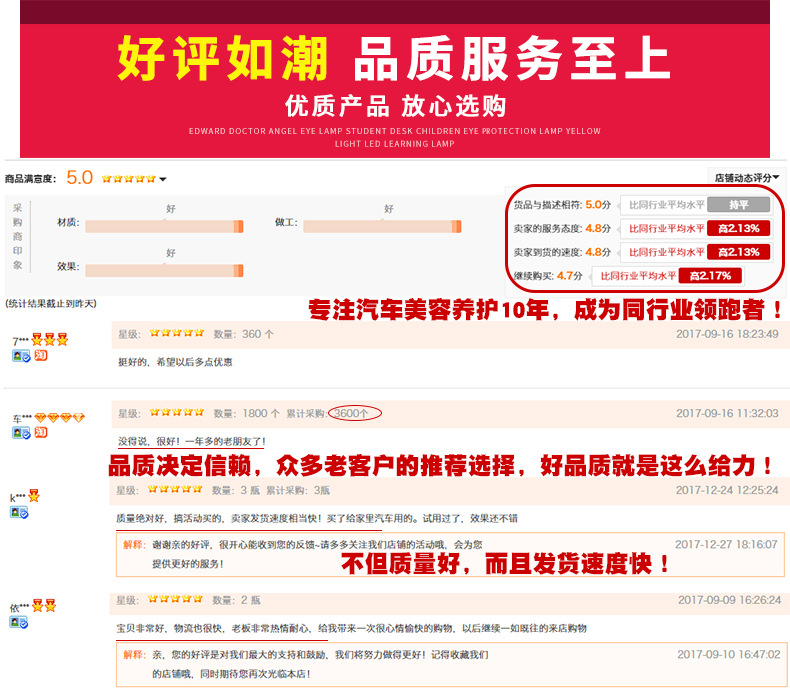The width and height of the screenshot is (790, 696).
Task: Click the gray 持平 comparison badge
Action: pyautogui.click(x=739, y=205)
